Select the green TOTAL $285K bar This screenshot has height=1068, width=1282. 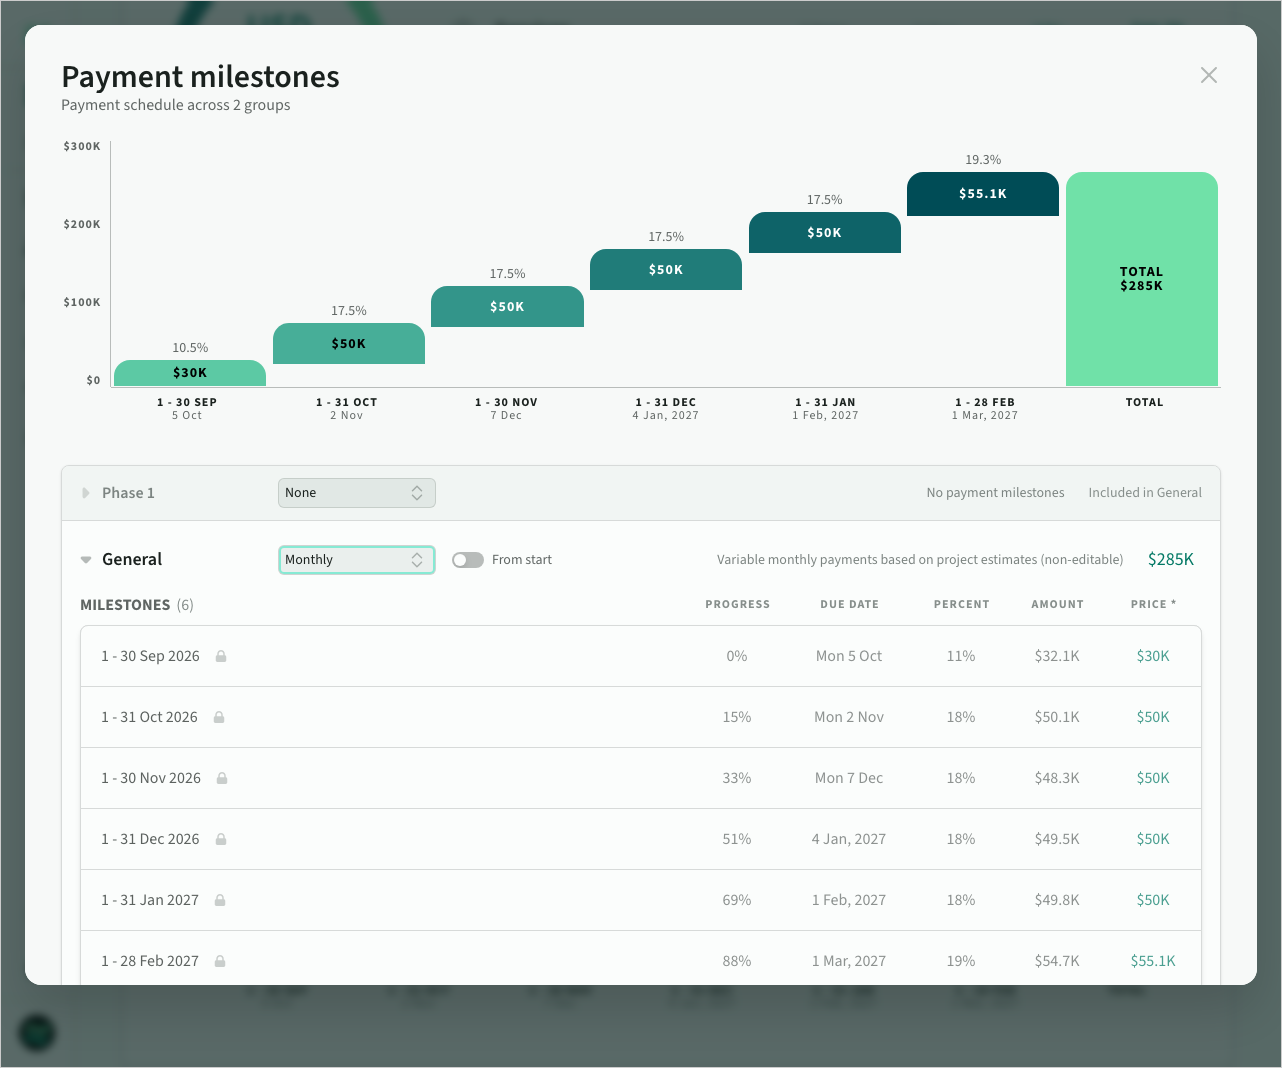1142,279
